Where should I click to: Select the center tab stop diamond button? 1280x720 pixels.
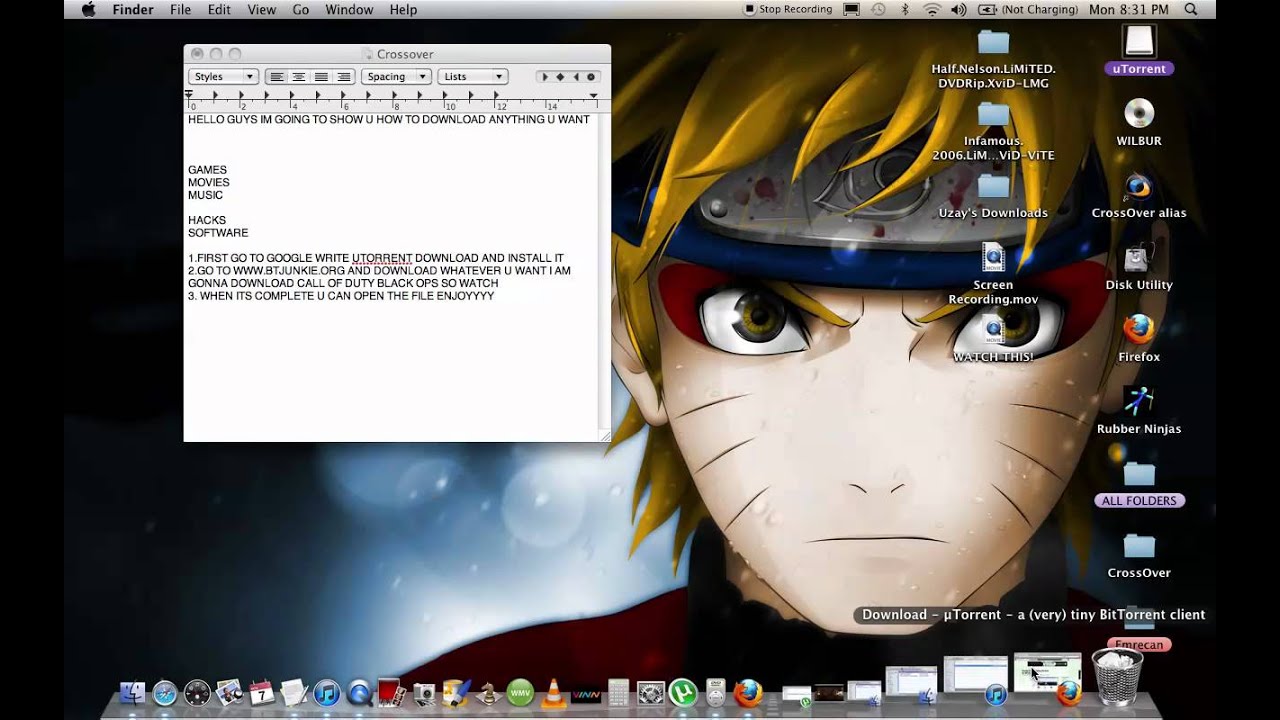click(x=560, y=77)
